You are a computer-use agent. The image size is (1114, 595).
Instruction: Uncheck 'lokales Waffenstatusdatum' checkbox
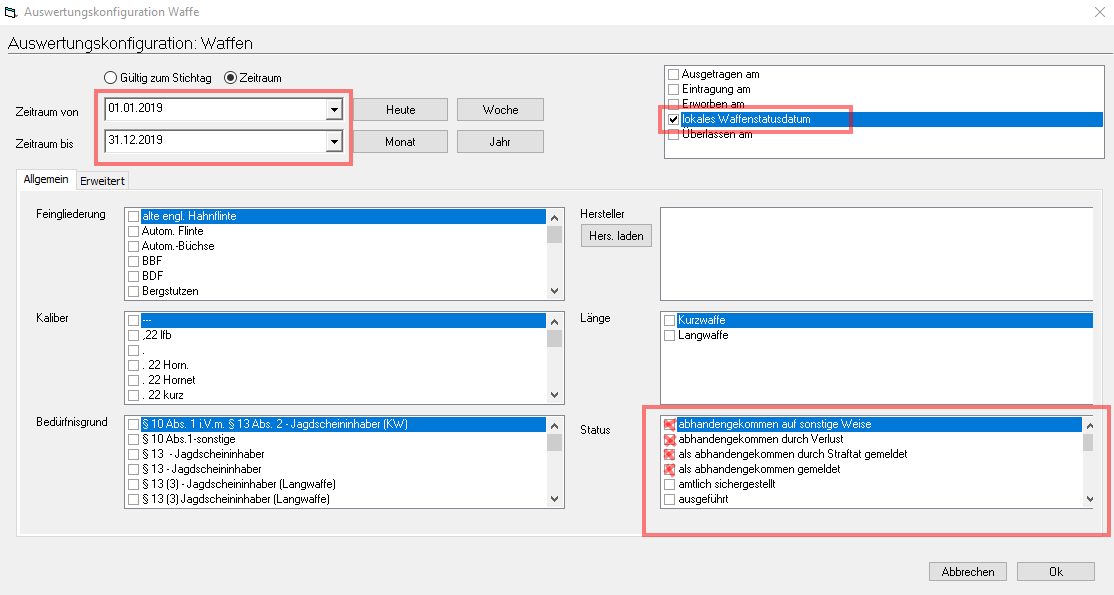674,120
